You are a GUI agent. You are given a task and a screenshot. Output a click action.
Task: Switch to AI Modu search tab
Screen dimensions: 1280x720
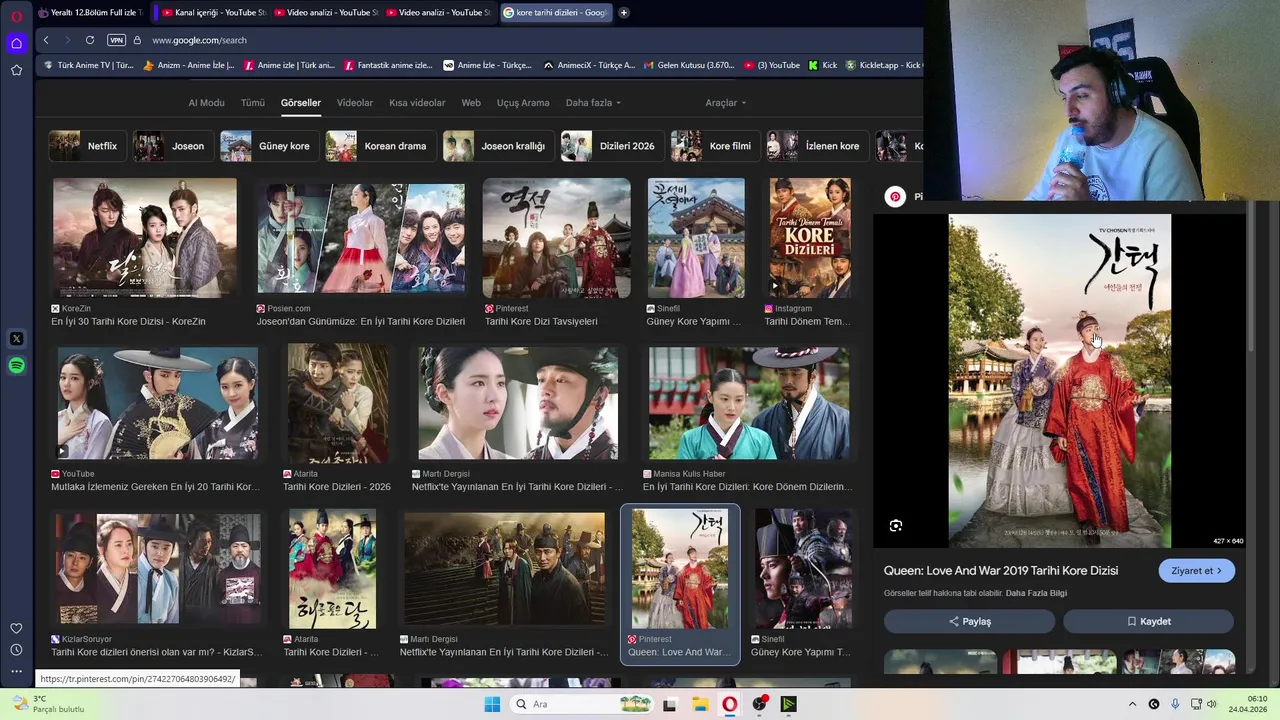[x=206, y=103]
